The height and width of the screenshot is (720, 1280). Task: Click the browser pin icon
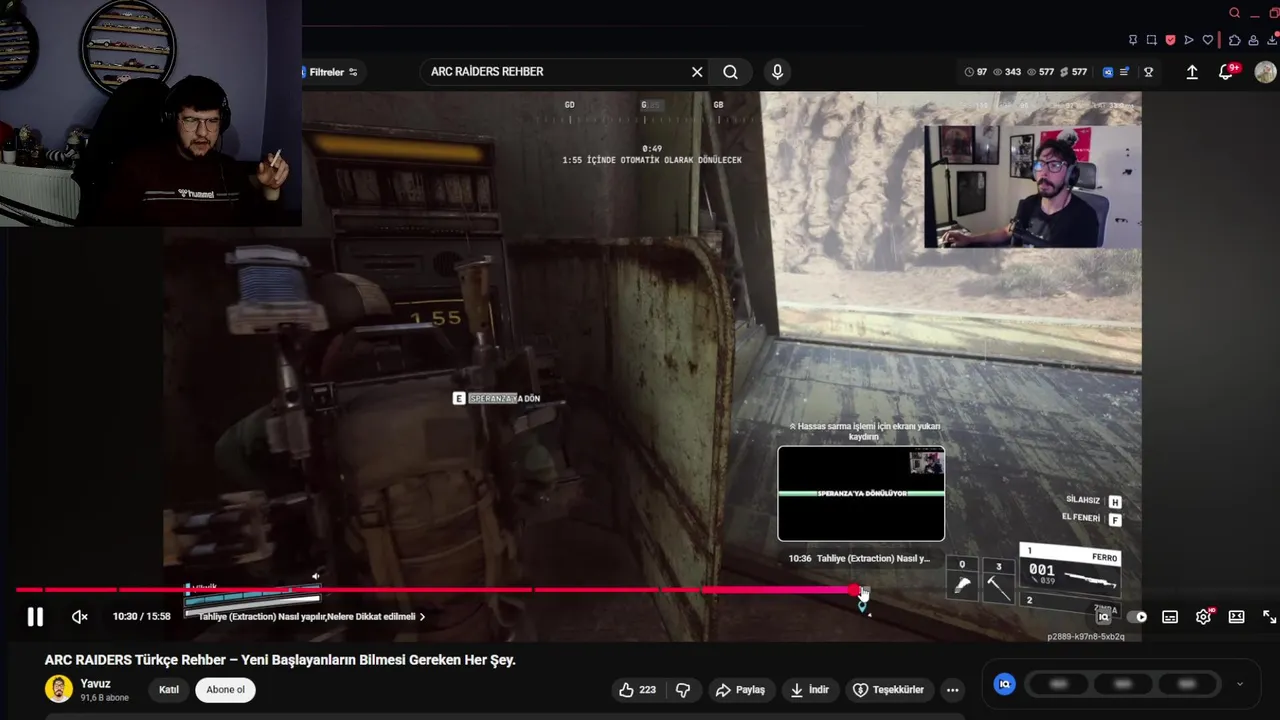point(1133,40)
